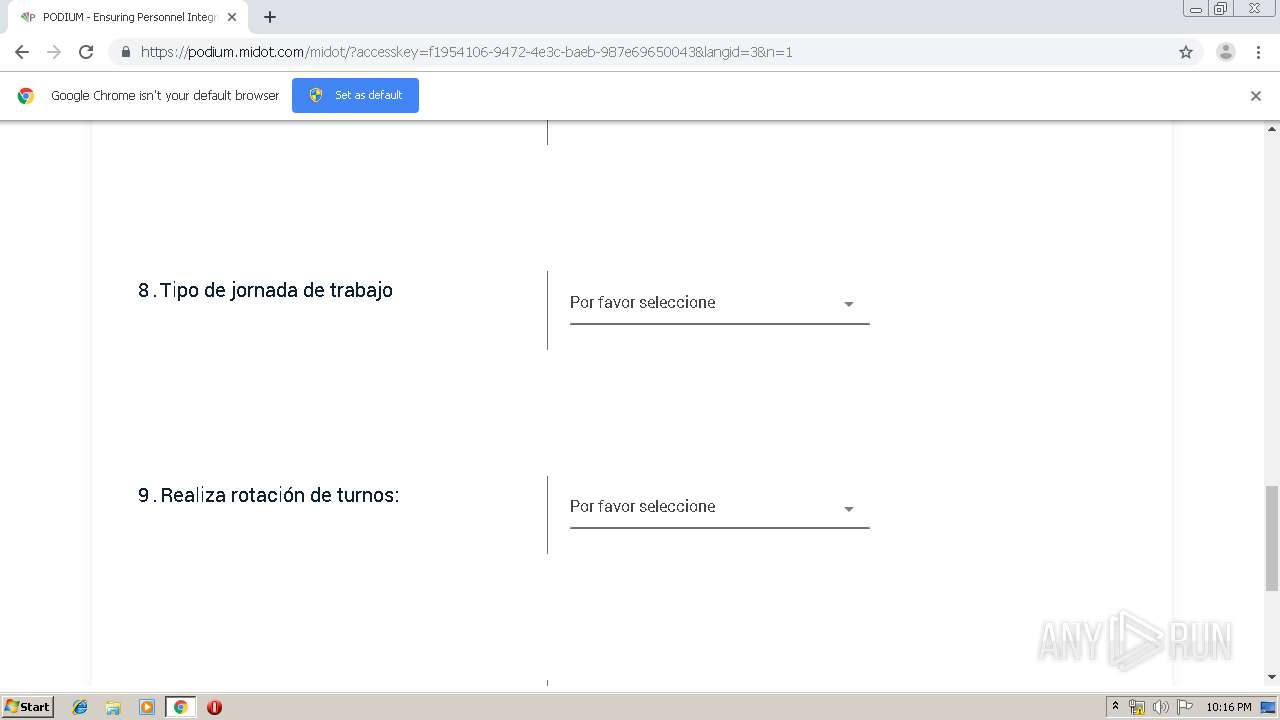Viewport: 1280px width, 720px height.
Task: Switch to the PODIUM tab
Action: click(x=128, y=17)
